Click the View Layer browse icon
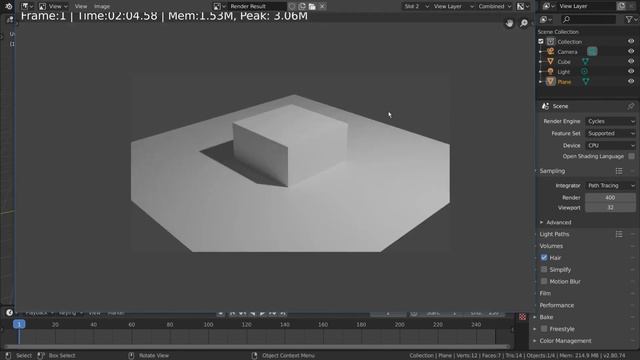Screen dimensions: 640x360 pos(548,6)
